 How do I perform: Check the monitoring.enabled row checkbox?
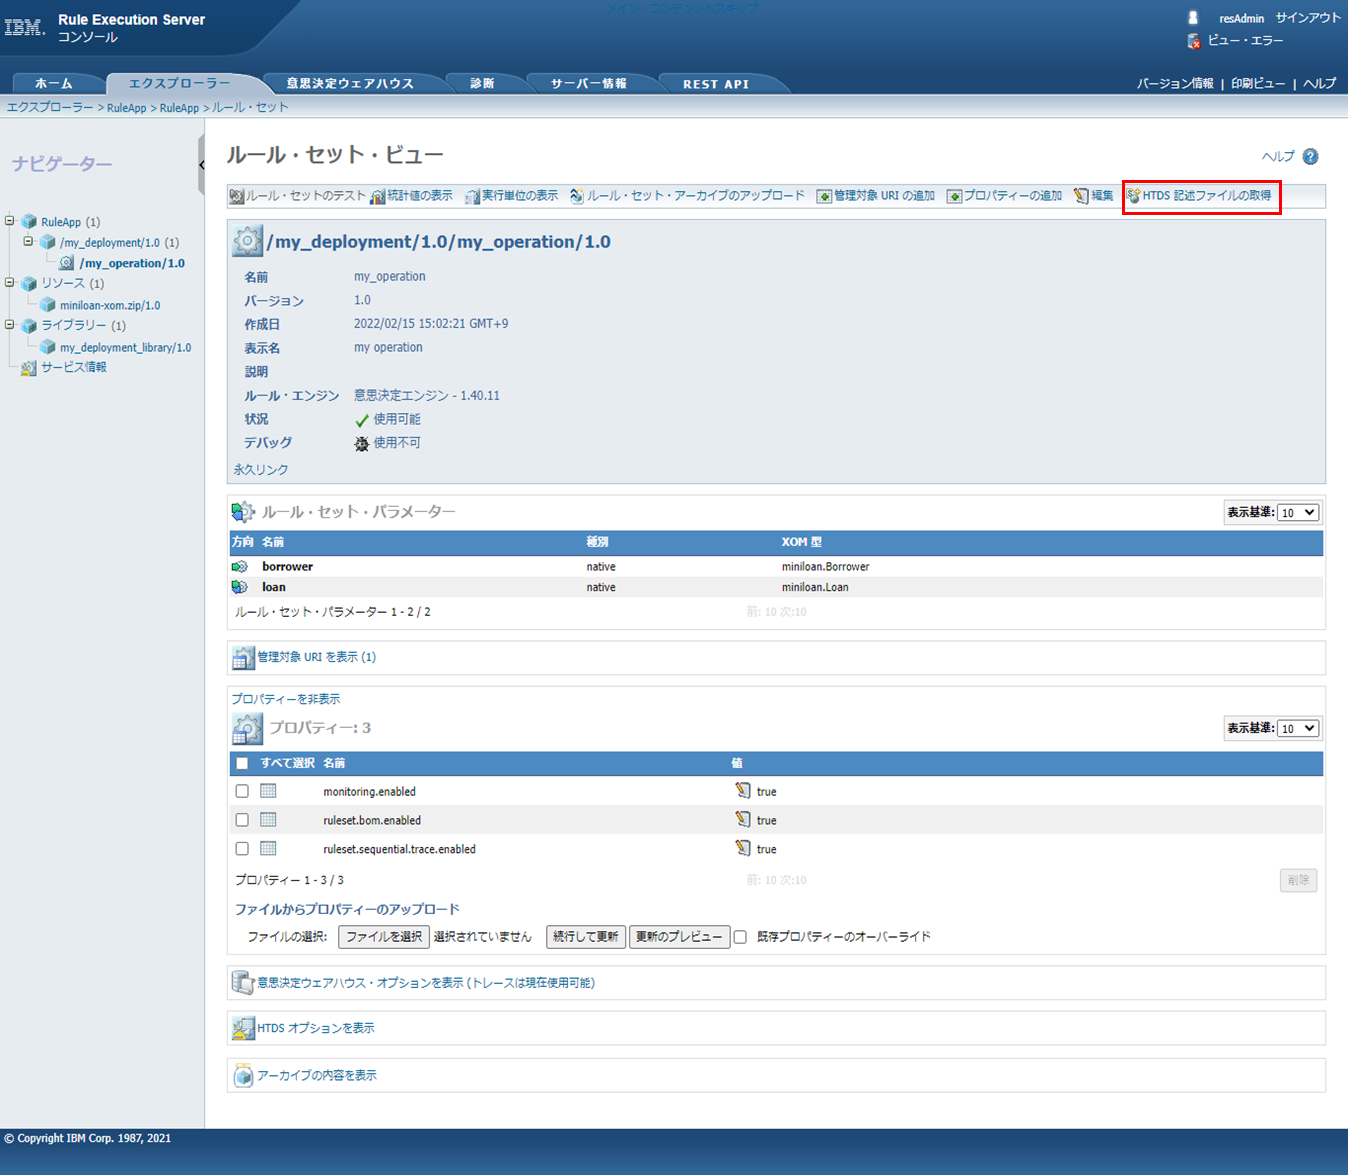242,791
